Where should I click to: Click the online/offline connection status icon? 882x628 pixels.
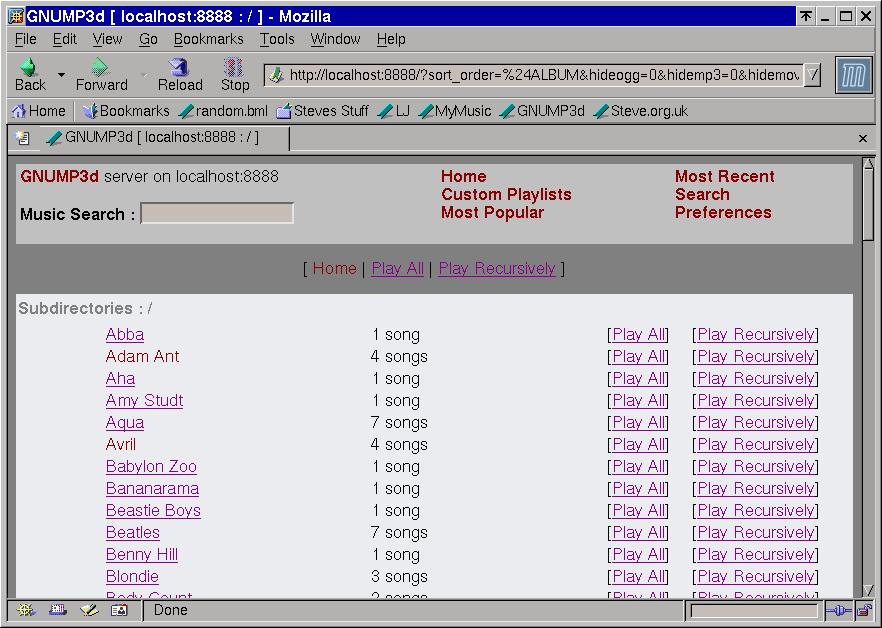click(x=839, y=611)
